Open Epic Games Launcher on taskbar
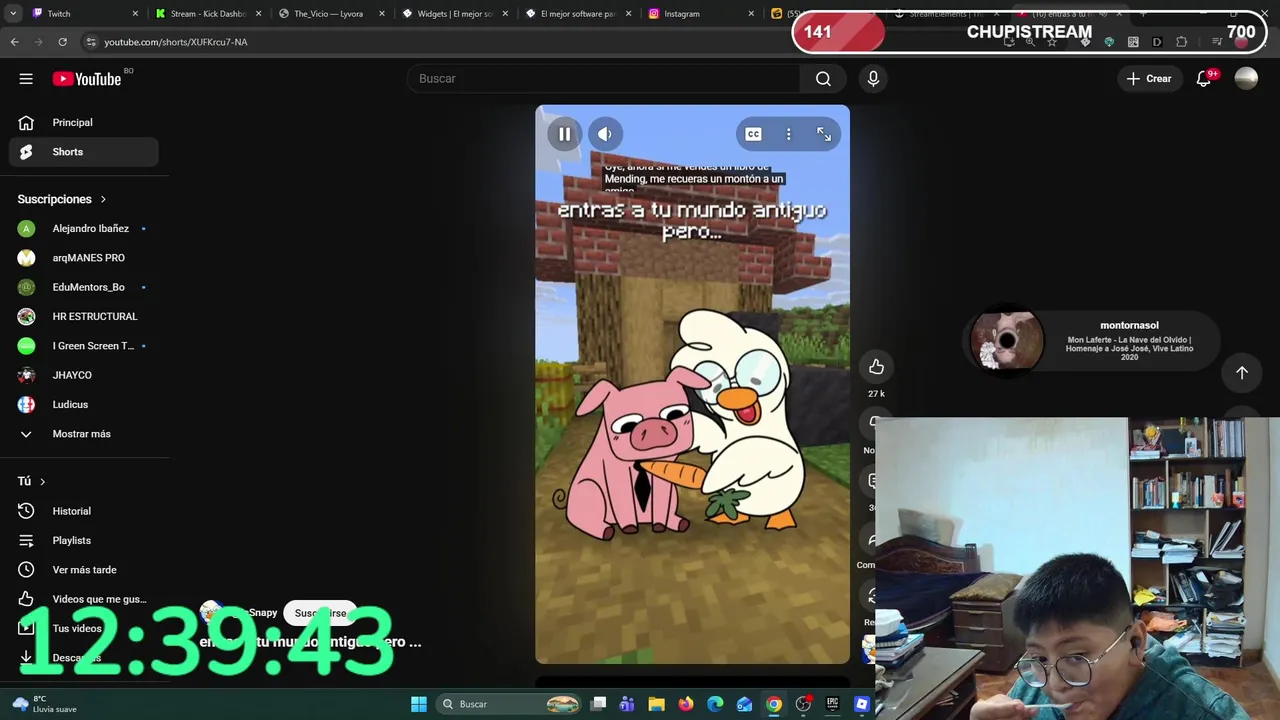 (x=832, y=704)
